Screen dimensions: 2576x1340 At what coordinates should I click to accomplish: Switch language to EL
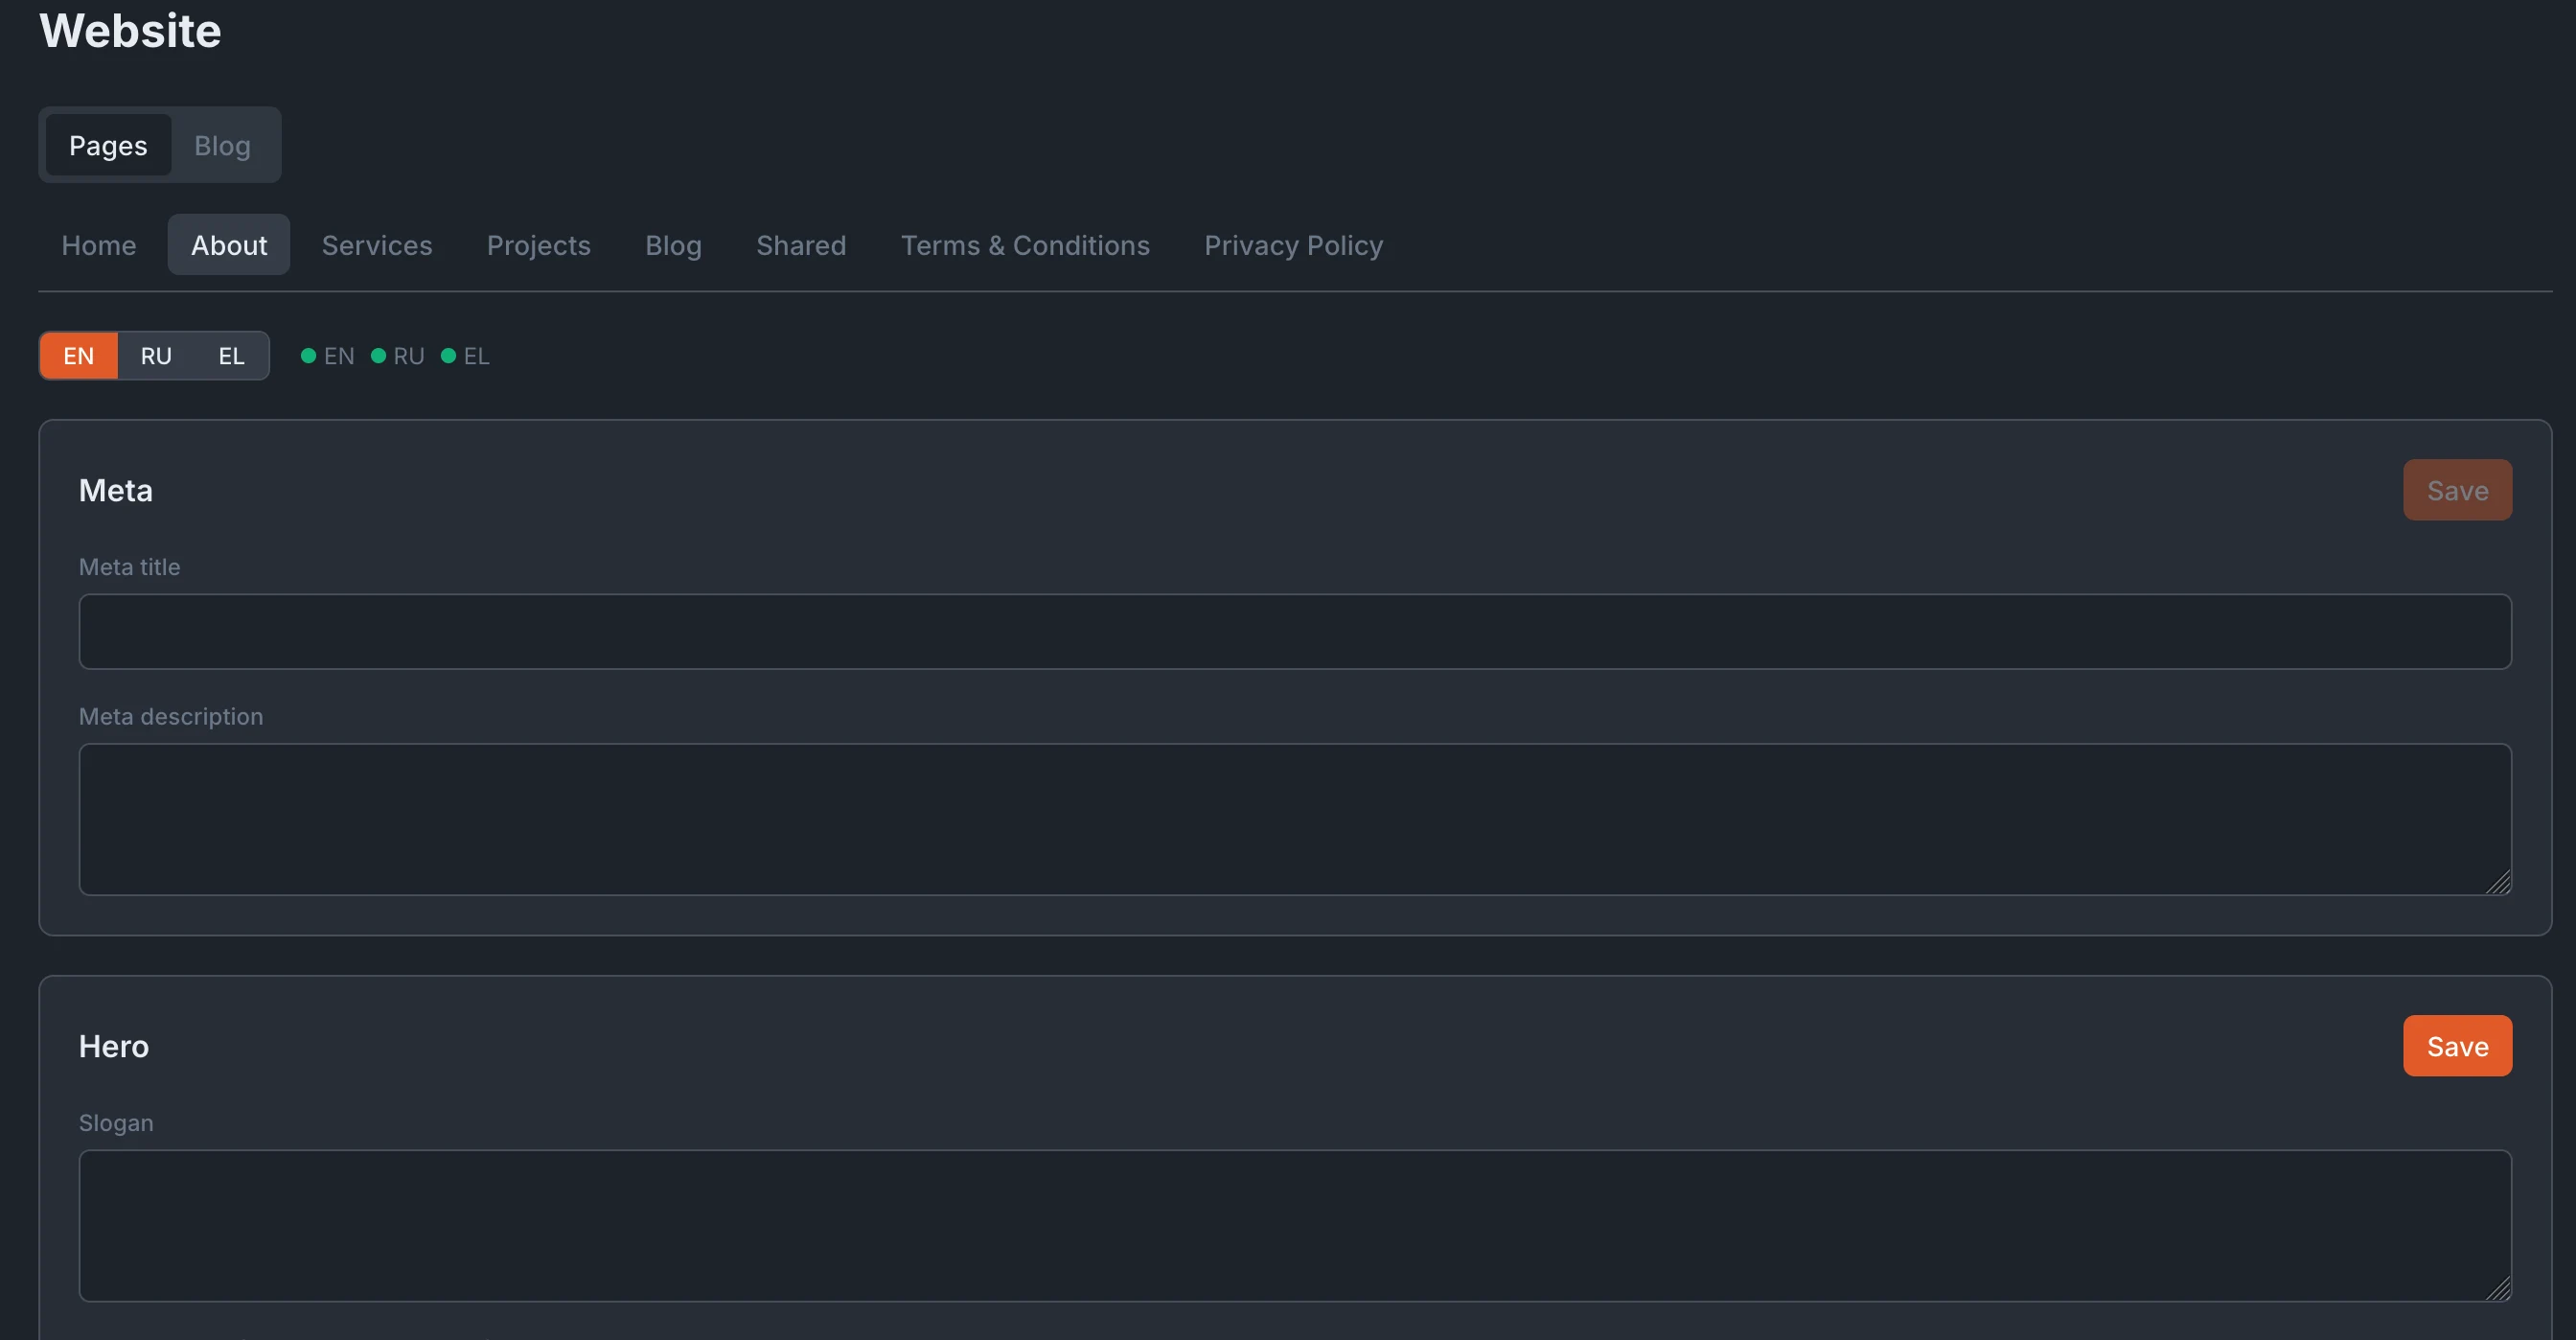[232, 356]
